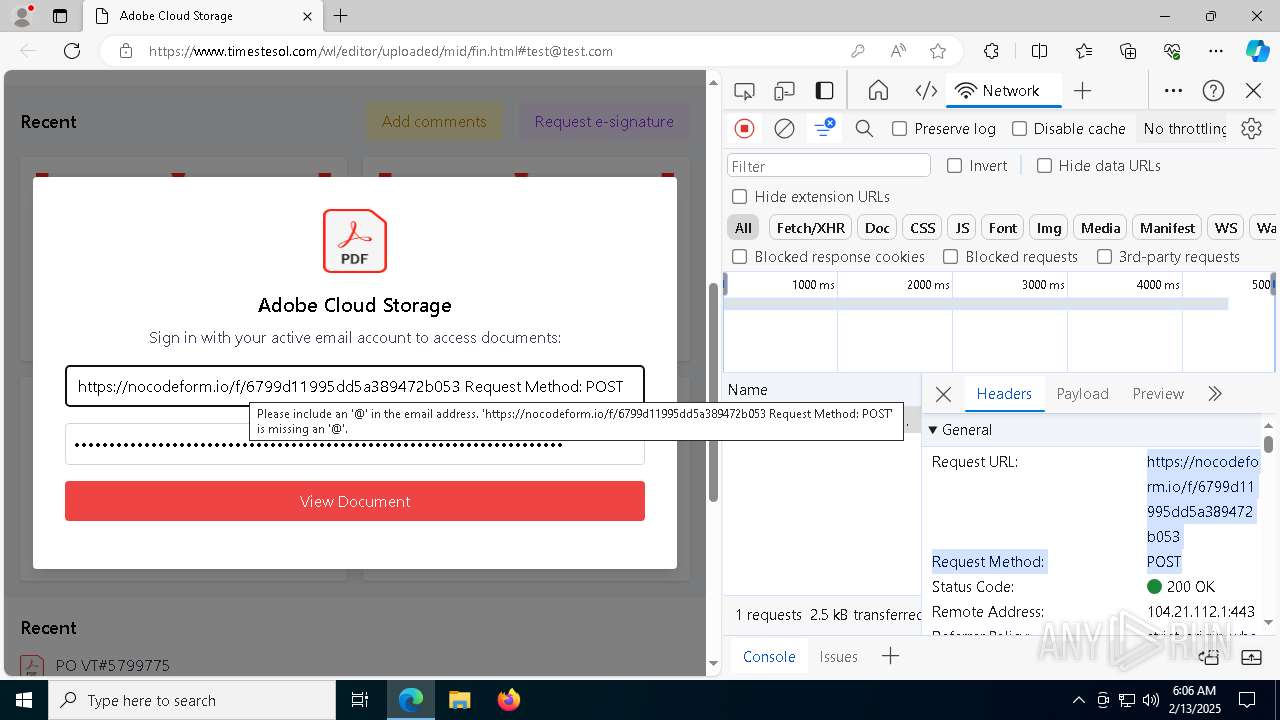Switch to the Headers tab
Viewport: 1280px width, 720px height.
point(1004,394)
